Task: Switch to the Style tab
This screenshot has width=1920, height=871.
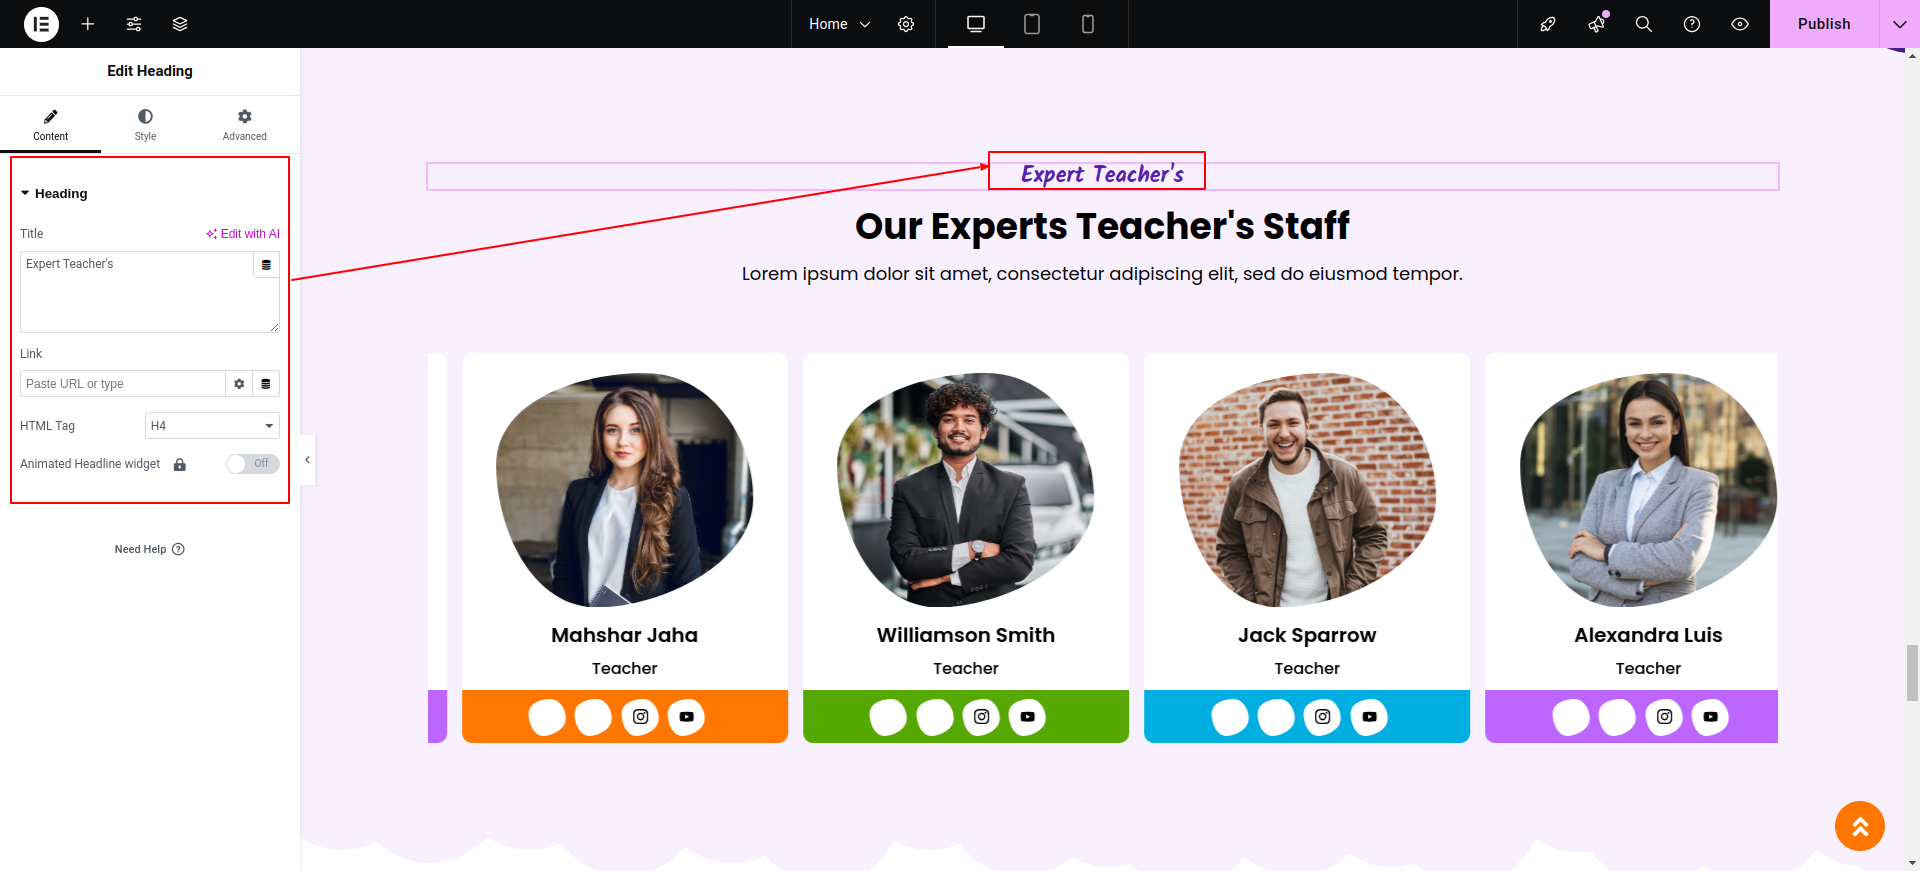Action: [x=145, y=124]
